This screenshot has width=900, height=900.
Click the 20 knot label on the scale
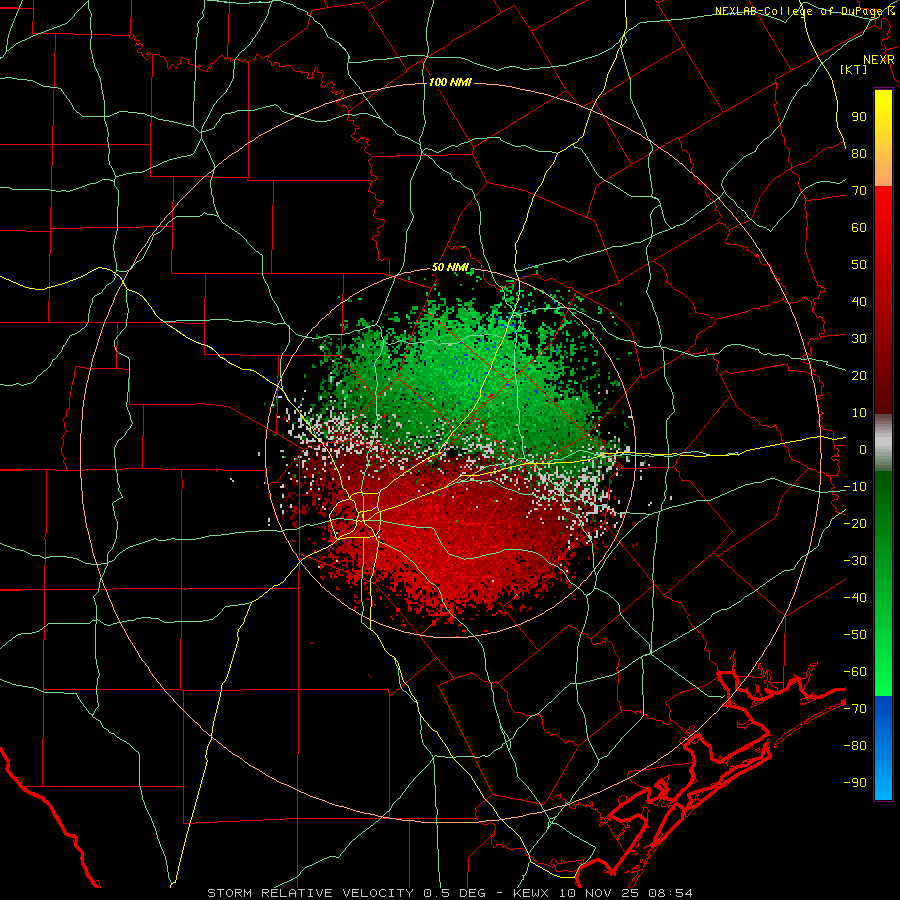(x=859, y=375)
